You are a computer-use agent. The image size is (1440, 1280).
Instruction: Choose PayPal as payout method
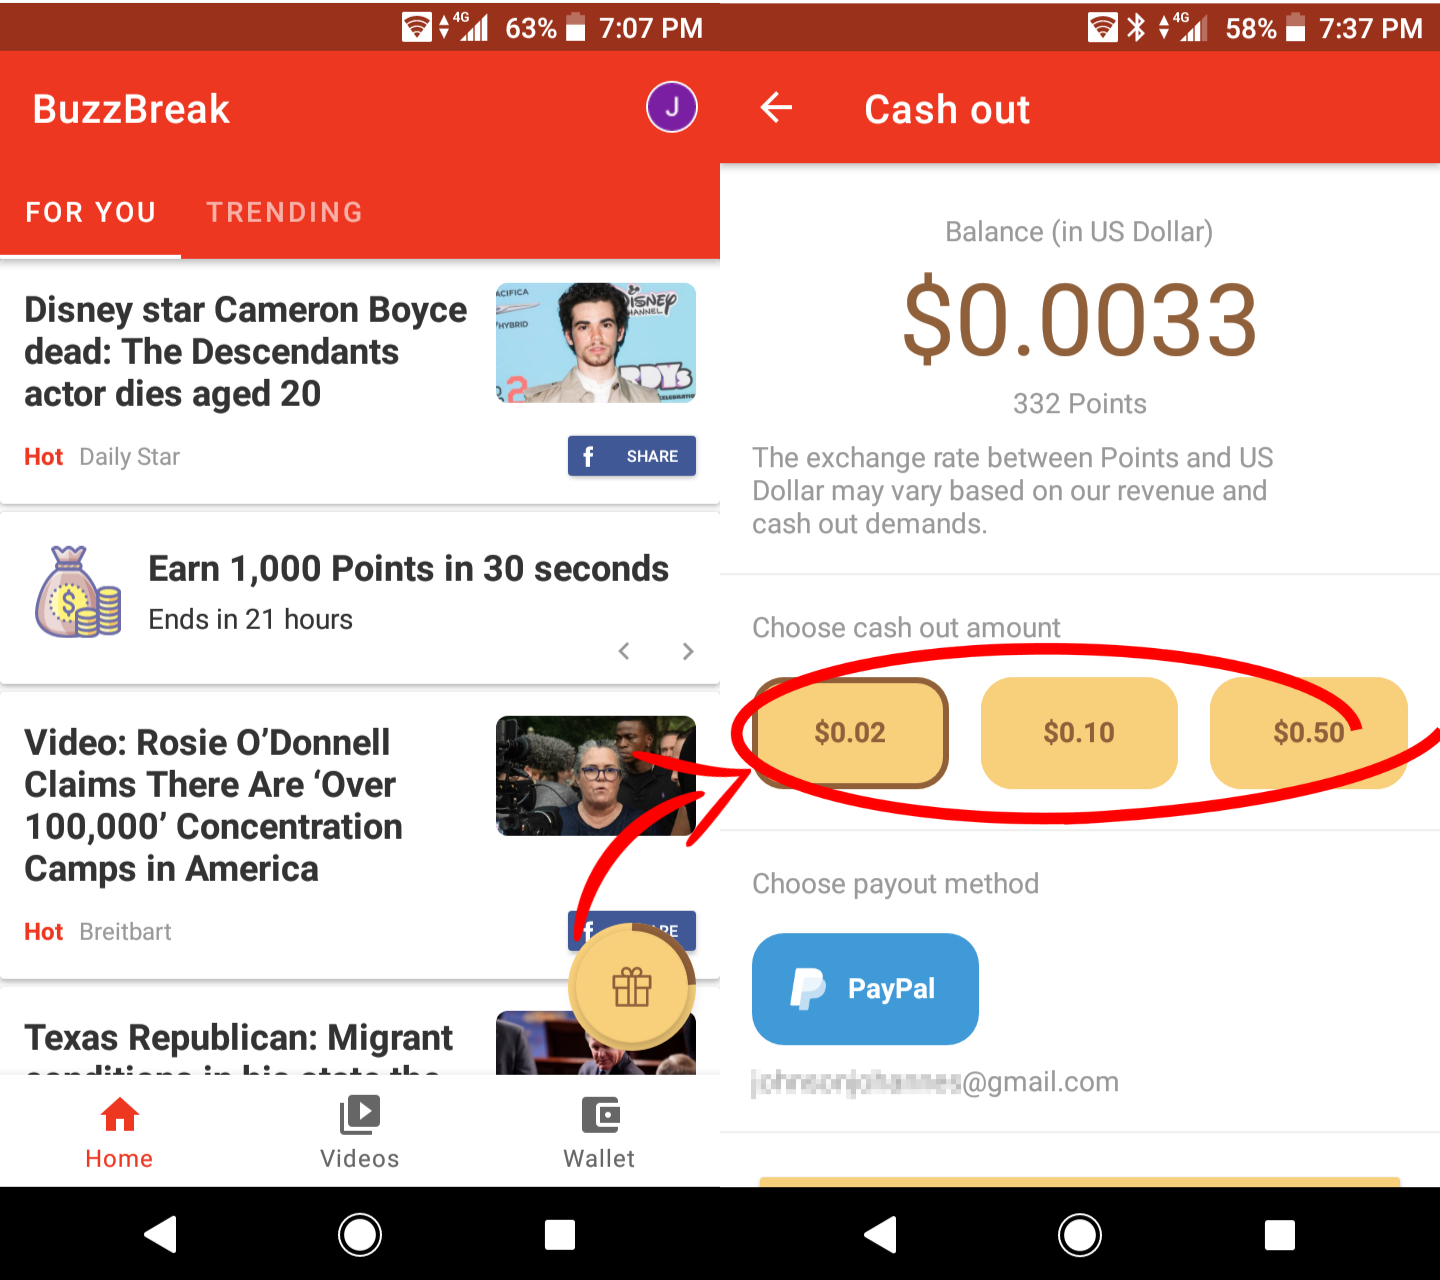pos(865,988)
